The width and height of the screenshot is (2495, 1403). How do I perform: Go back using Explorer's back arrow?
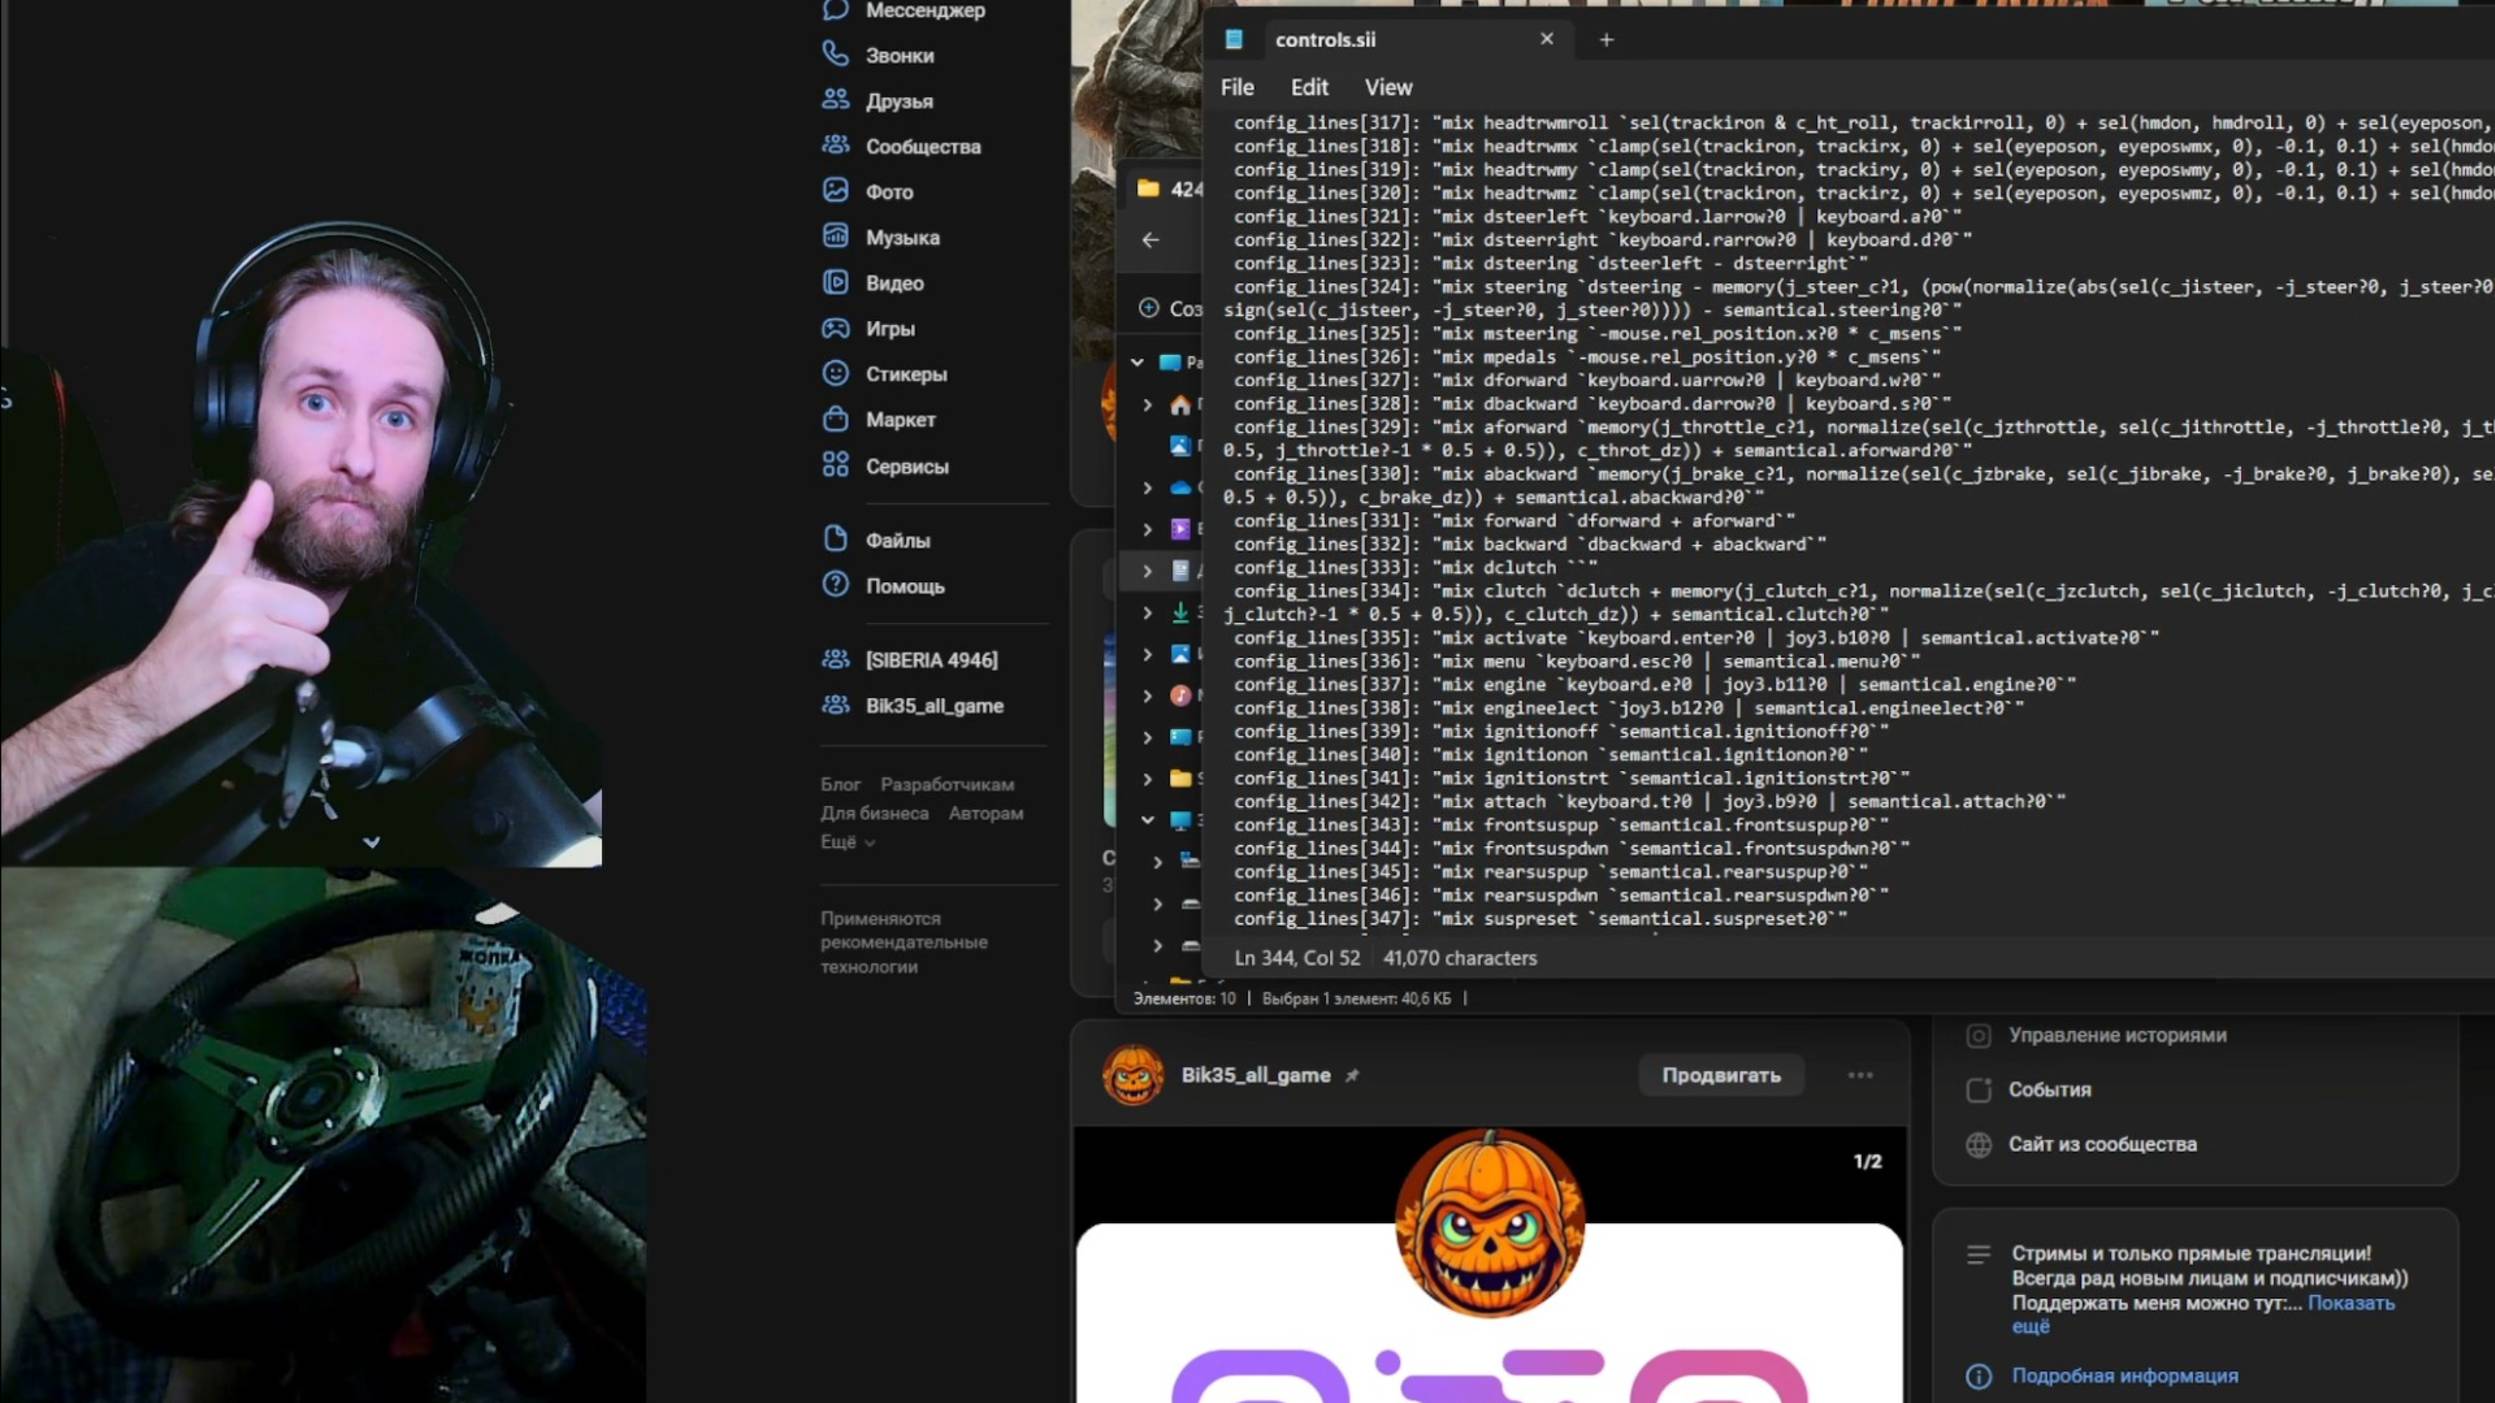[1150, 240]
